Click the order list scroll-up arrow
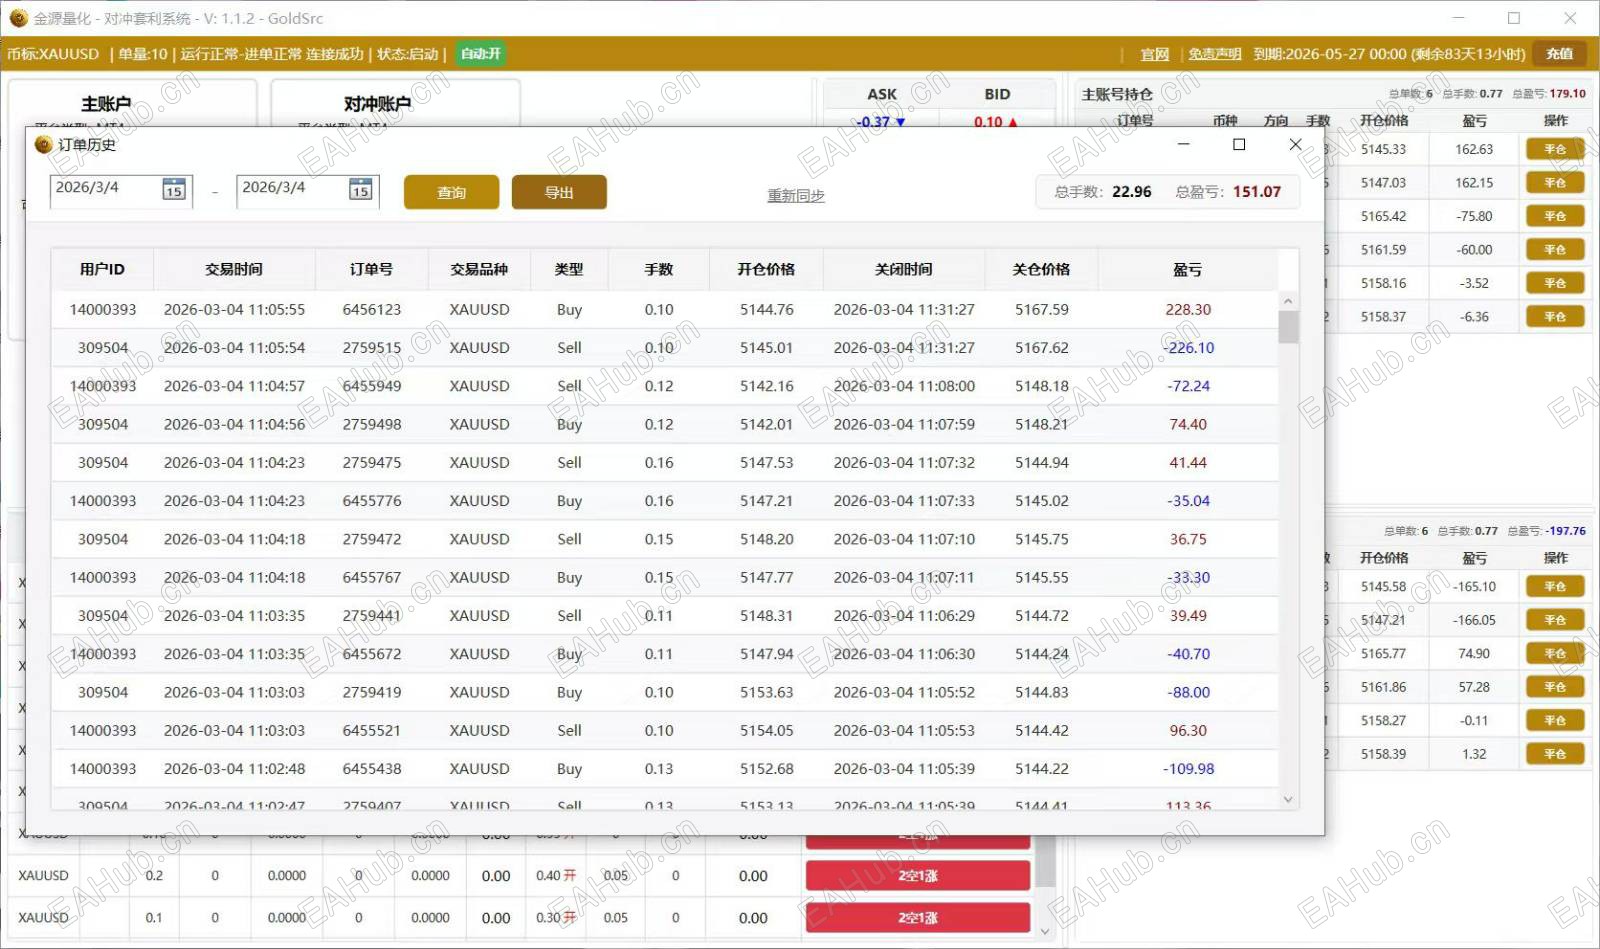Screen dimensions: 1600x949 (x=1288, y=301)
